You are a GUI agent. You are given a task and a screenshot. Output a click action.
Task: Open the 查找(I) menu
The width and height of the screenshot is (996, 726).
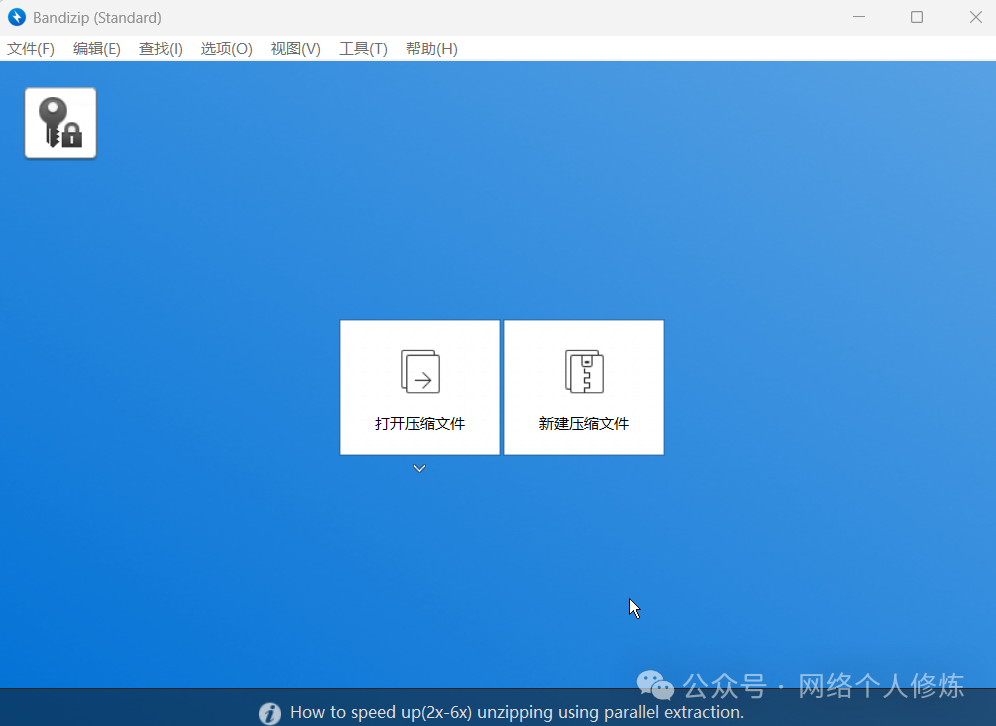tap(160, 48)
